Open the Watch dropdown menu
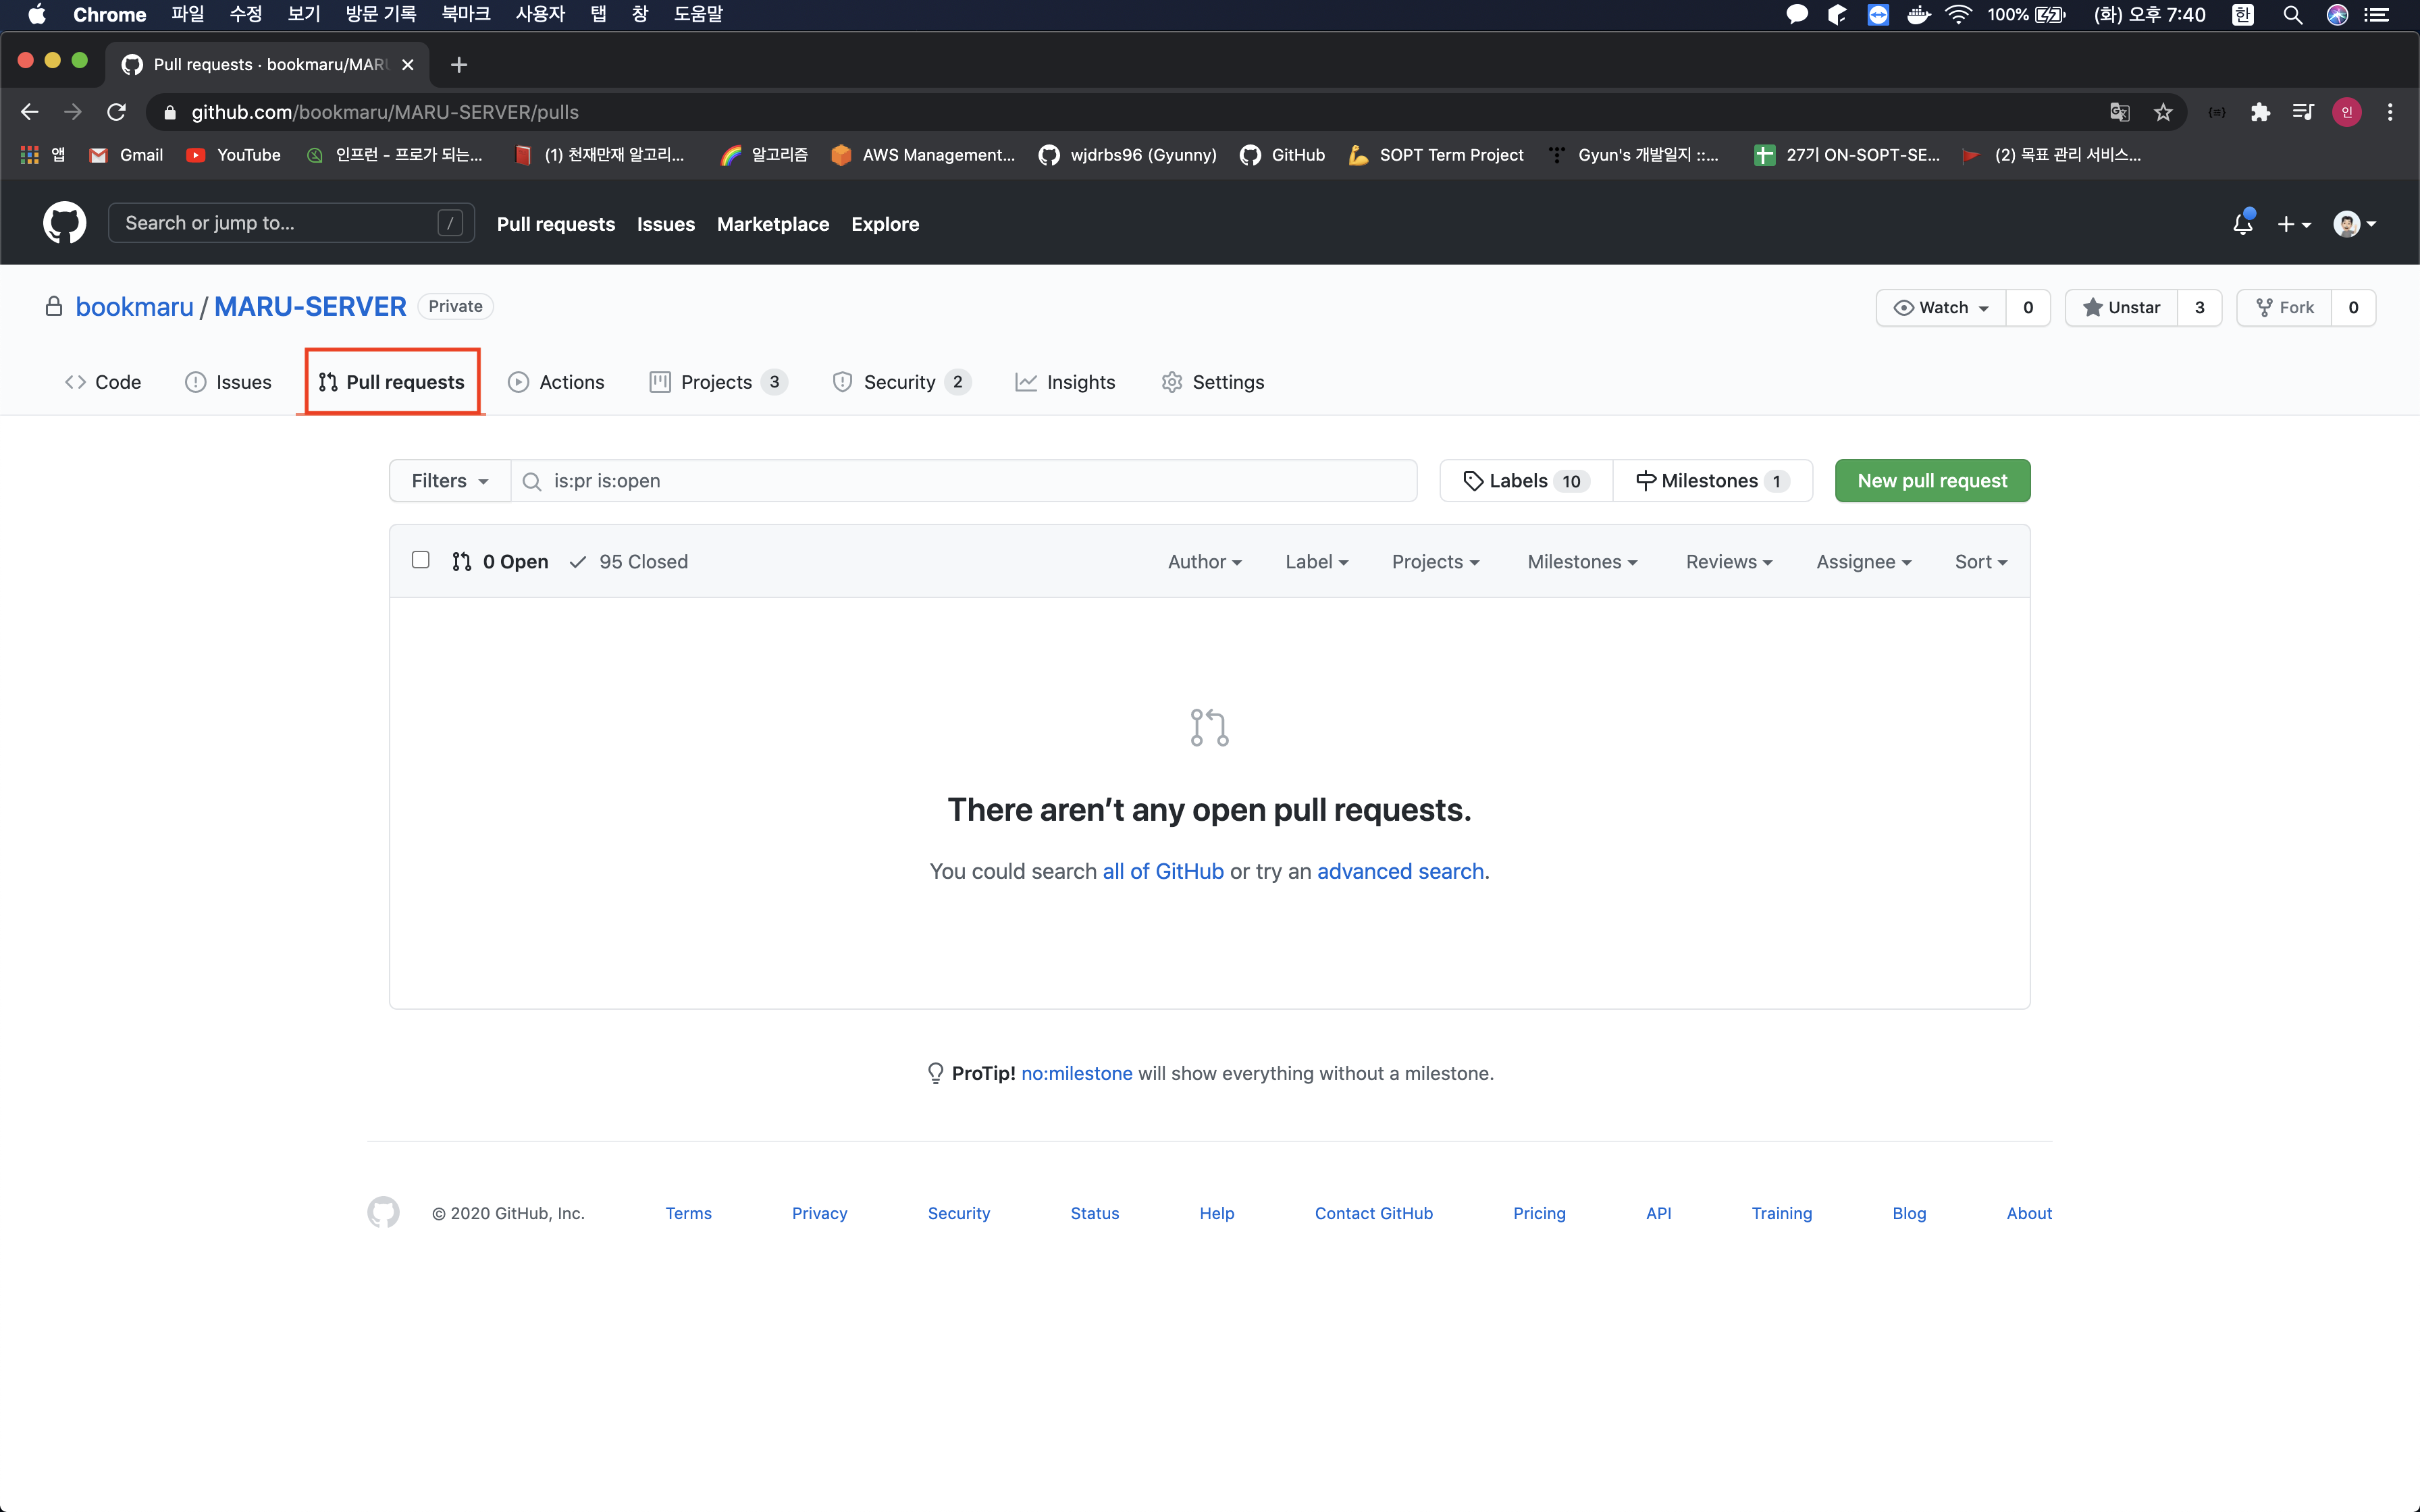2420x1512 pixels. tap(1941, 308)
